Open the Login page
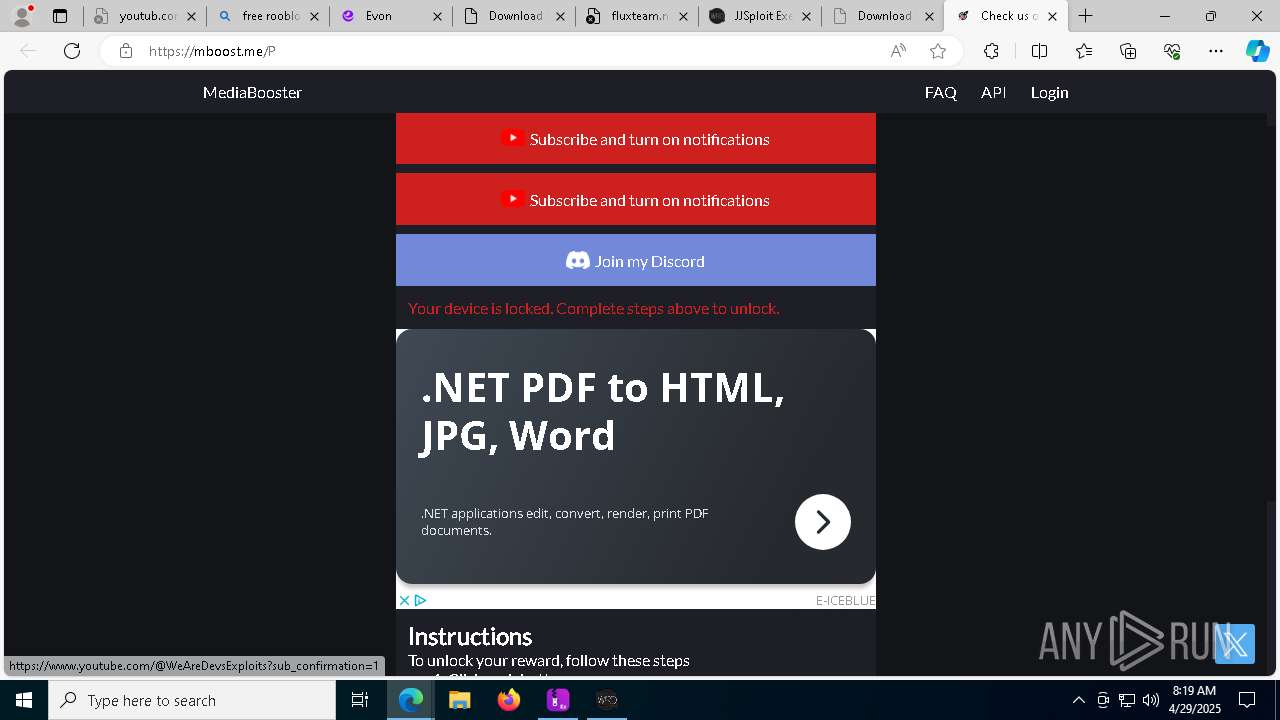This screenshot has height=720, width=1280. pyautogui.click(x=1049, y=92)
